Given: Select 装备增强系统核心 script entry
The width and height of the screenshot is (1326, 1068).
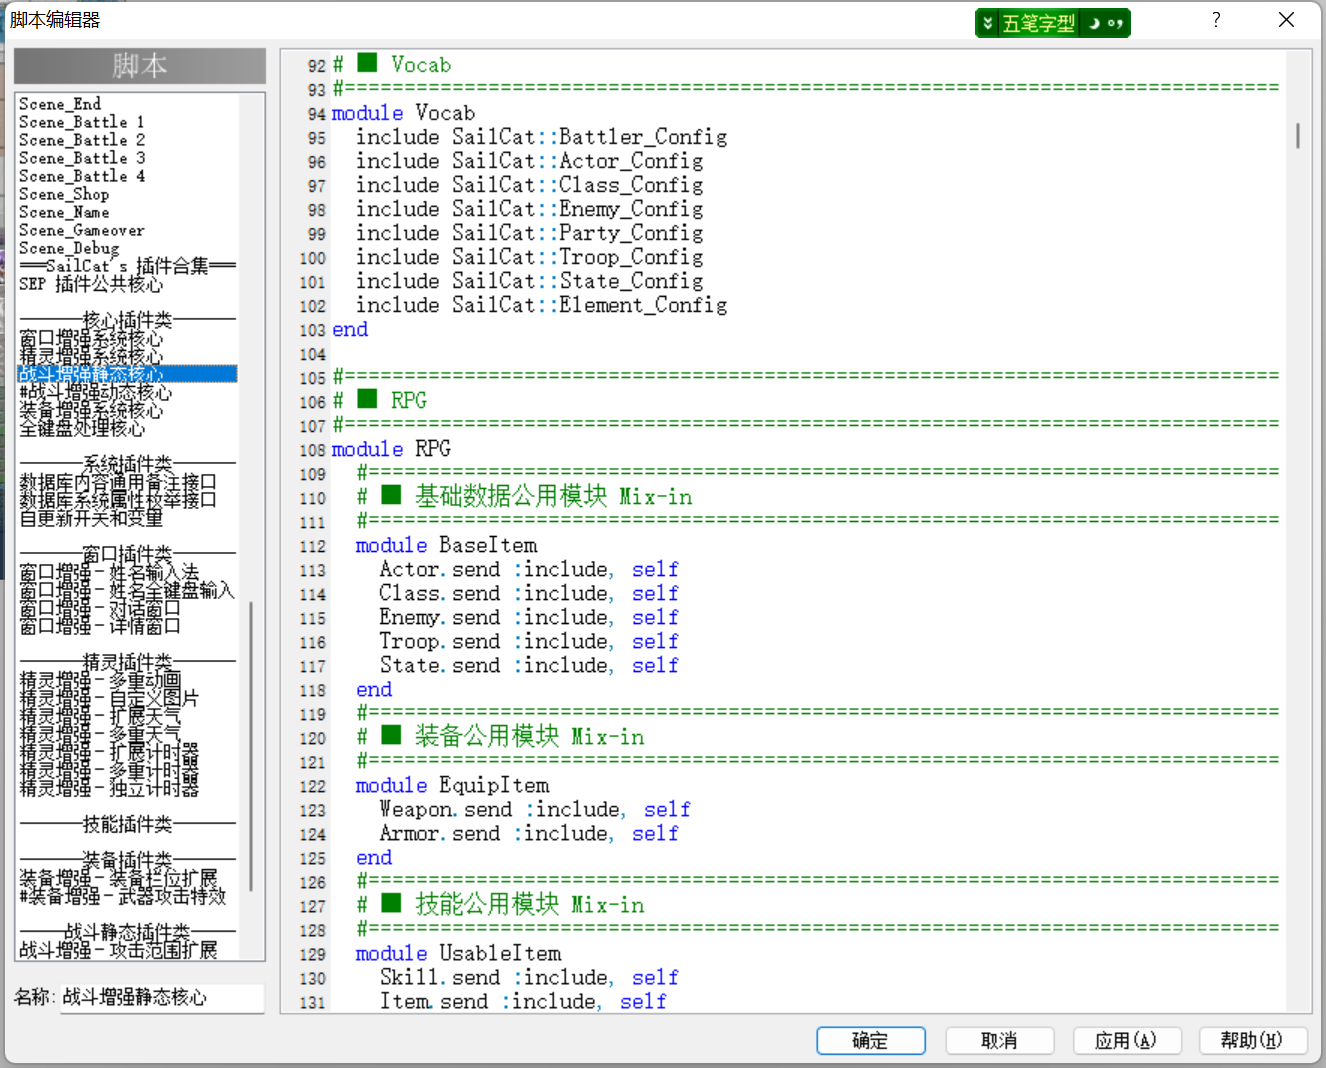Looking at the screenshot, I should pyautogui.click(x=91, y=410).
